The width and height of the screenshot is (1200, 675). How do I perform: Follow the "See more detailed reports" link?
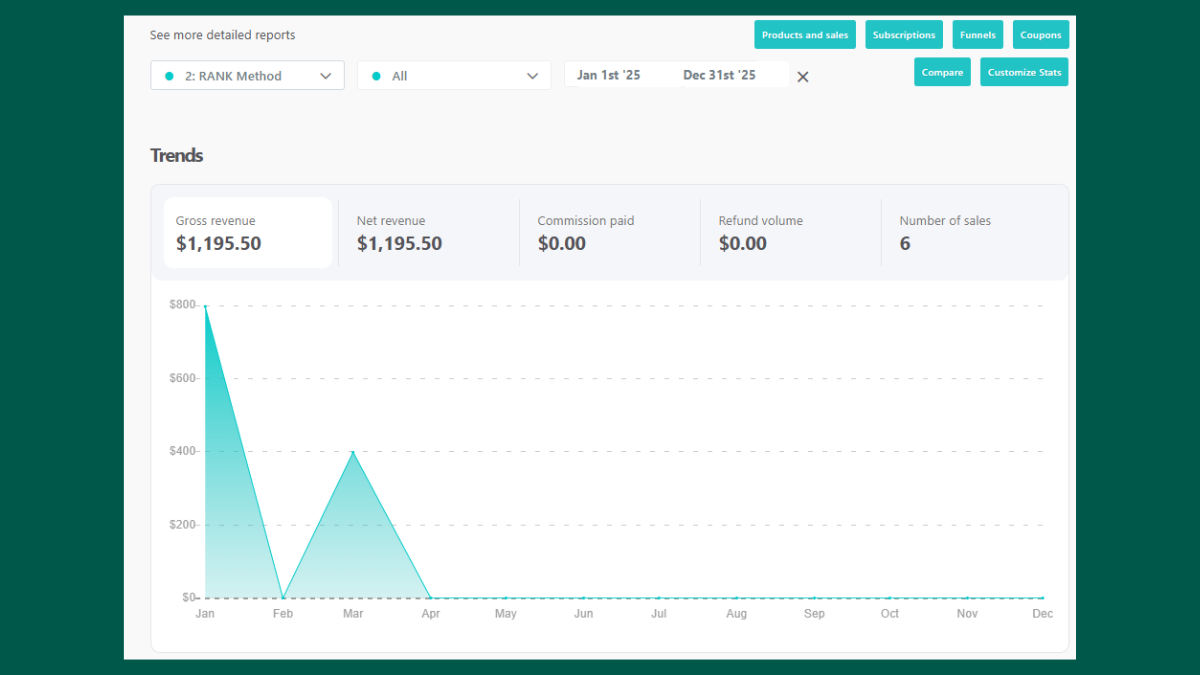(222, 34)
